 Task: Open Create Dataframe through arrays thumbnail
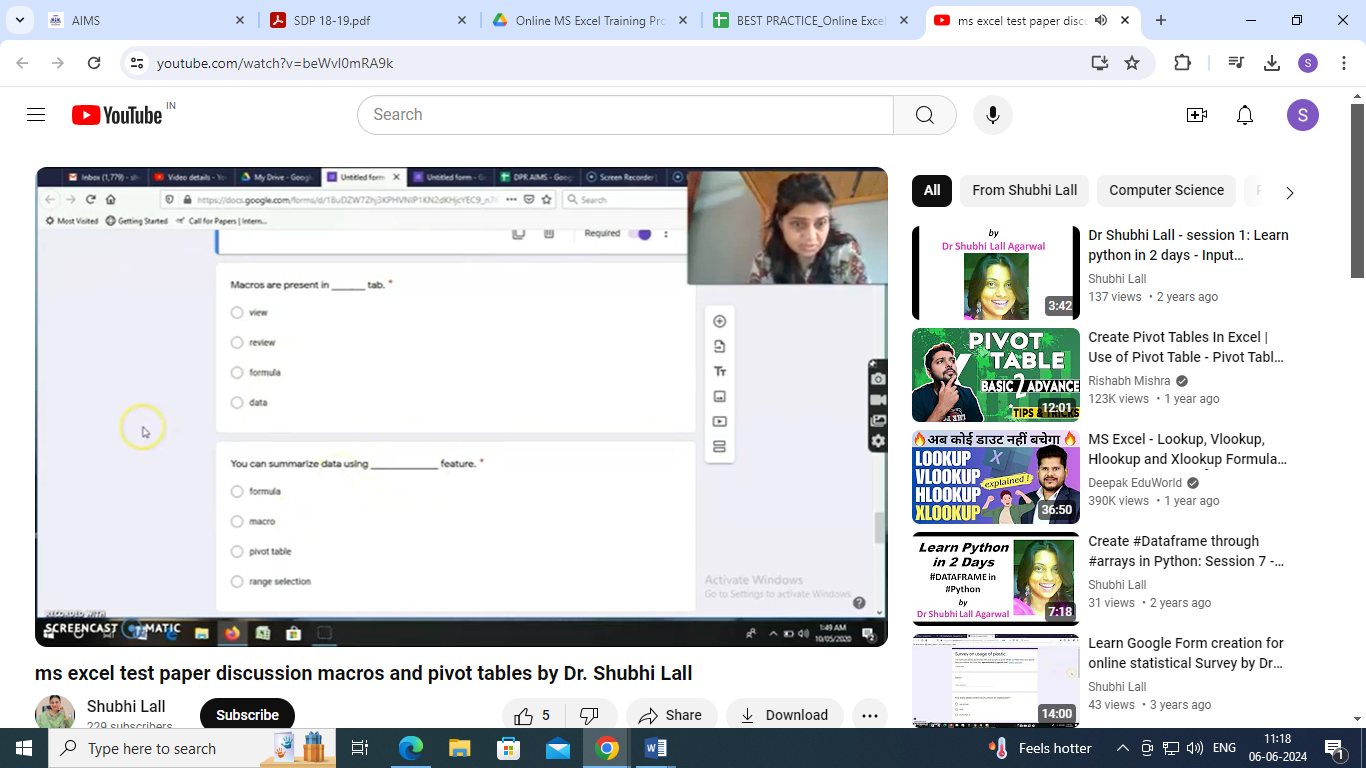tap(996, 579)
